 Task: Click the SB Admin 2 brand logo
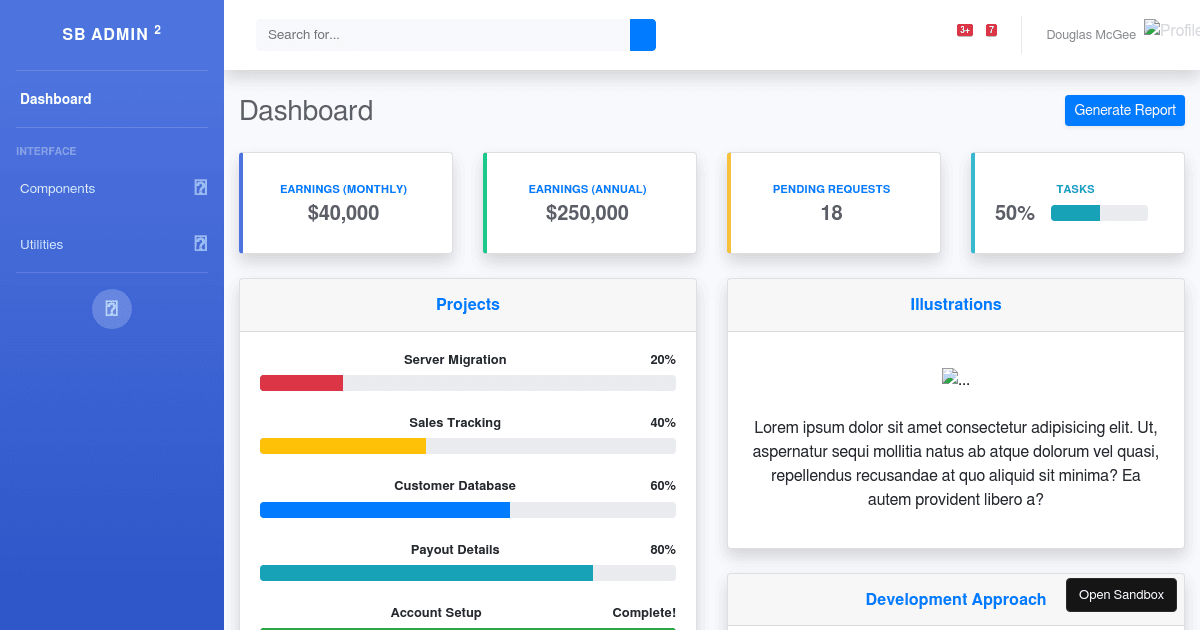point(112,34)
